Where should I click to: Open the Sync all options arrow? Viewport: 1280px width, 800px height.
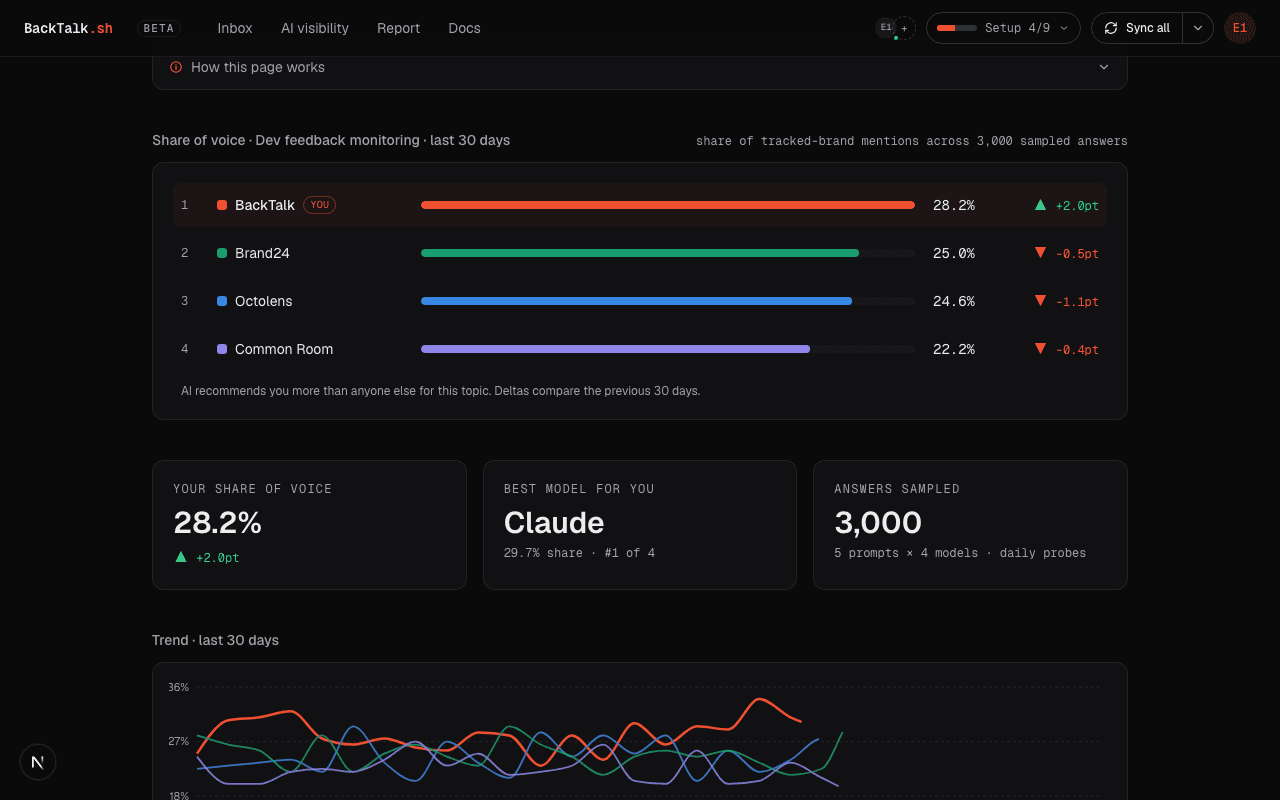coord(1198,28)
